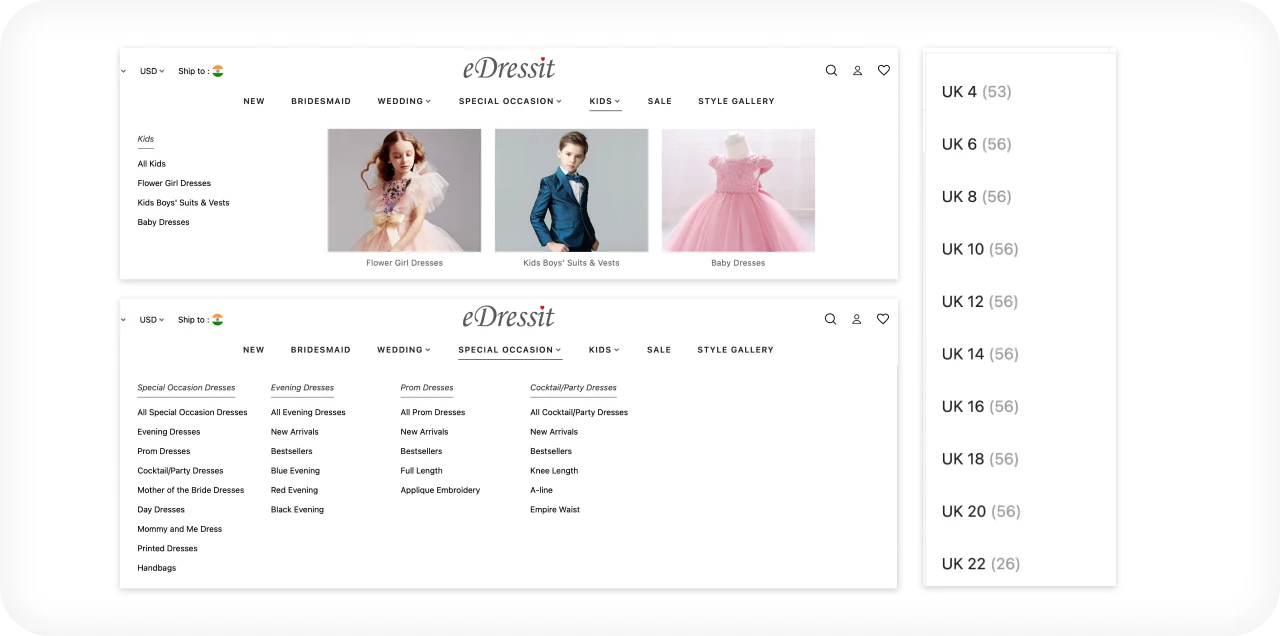Expand KIDS menu in lower navigation
This screenshot has height=636, width=1280.
(x=605, y=350)
